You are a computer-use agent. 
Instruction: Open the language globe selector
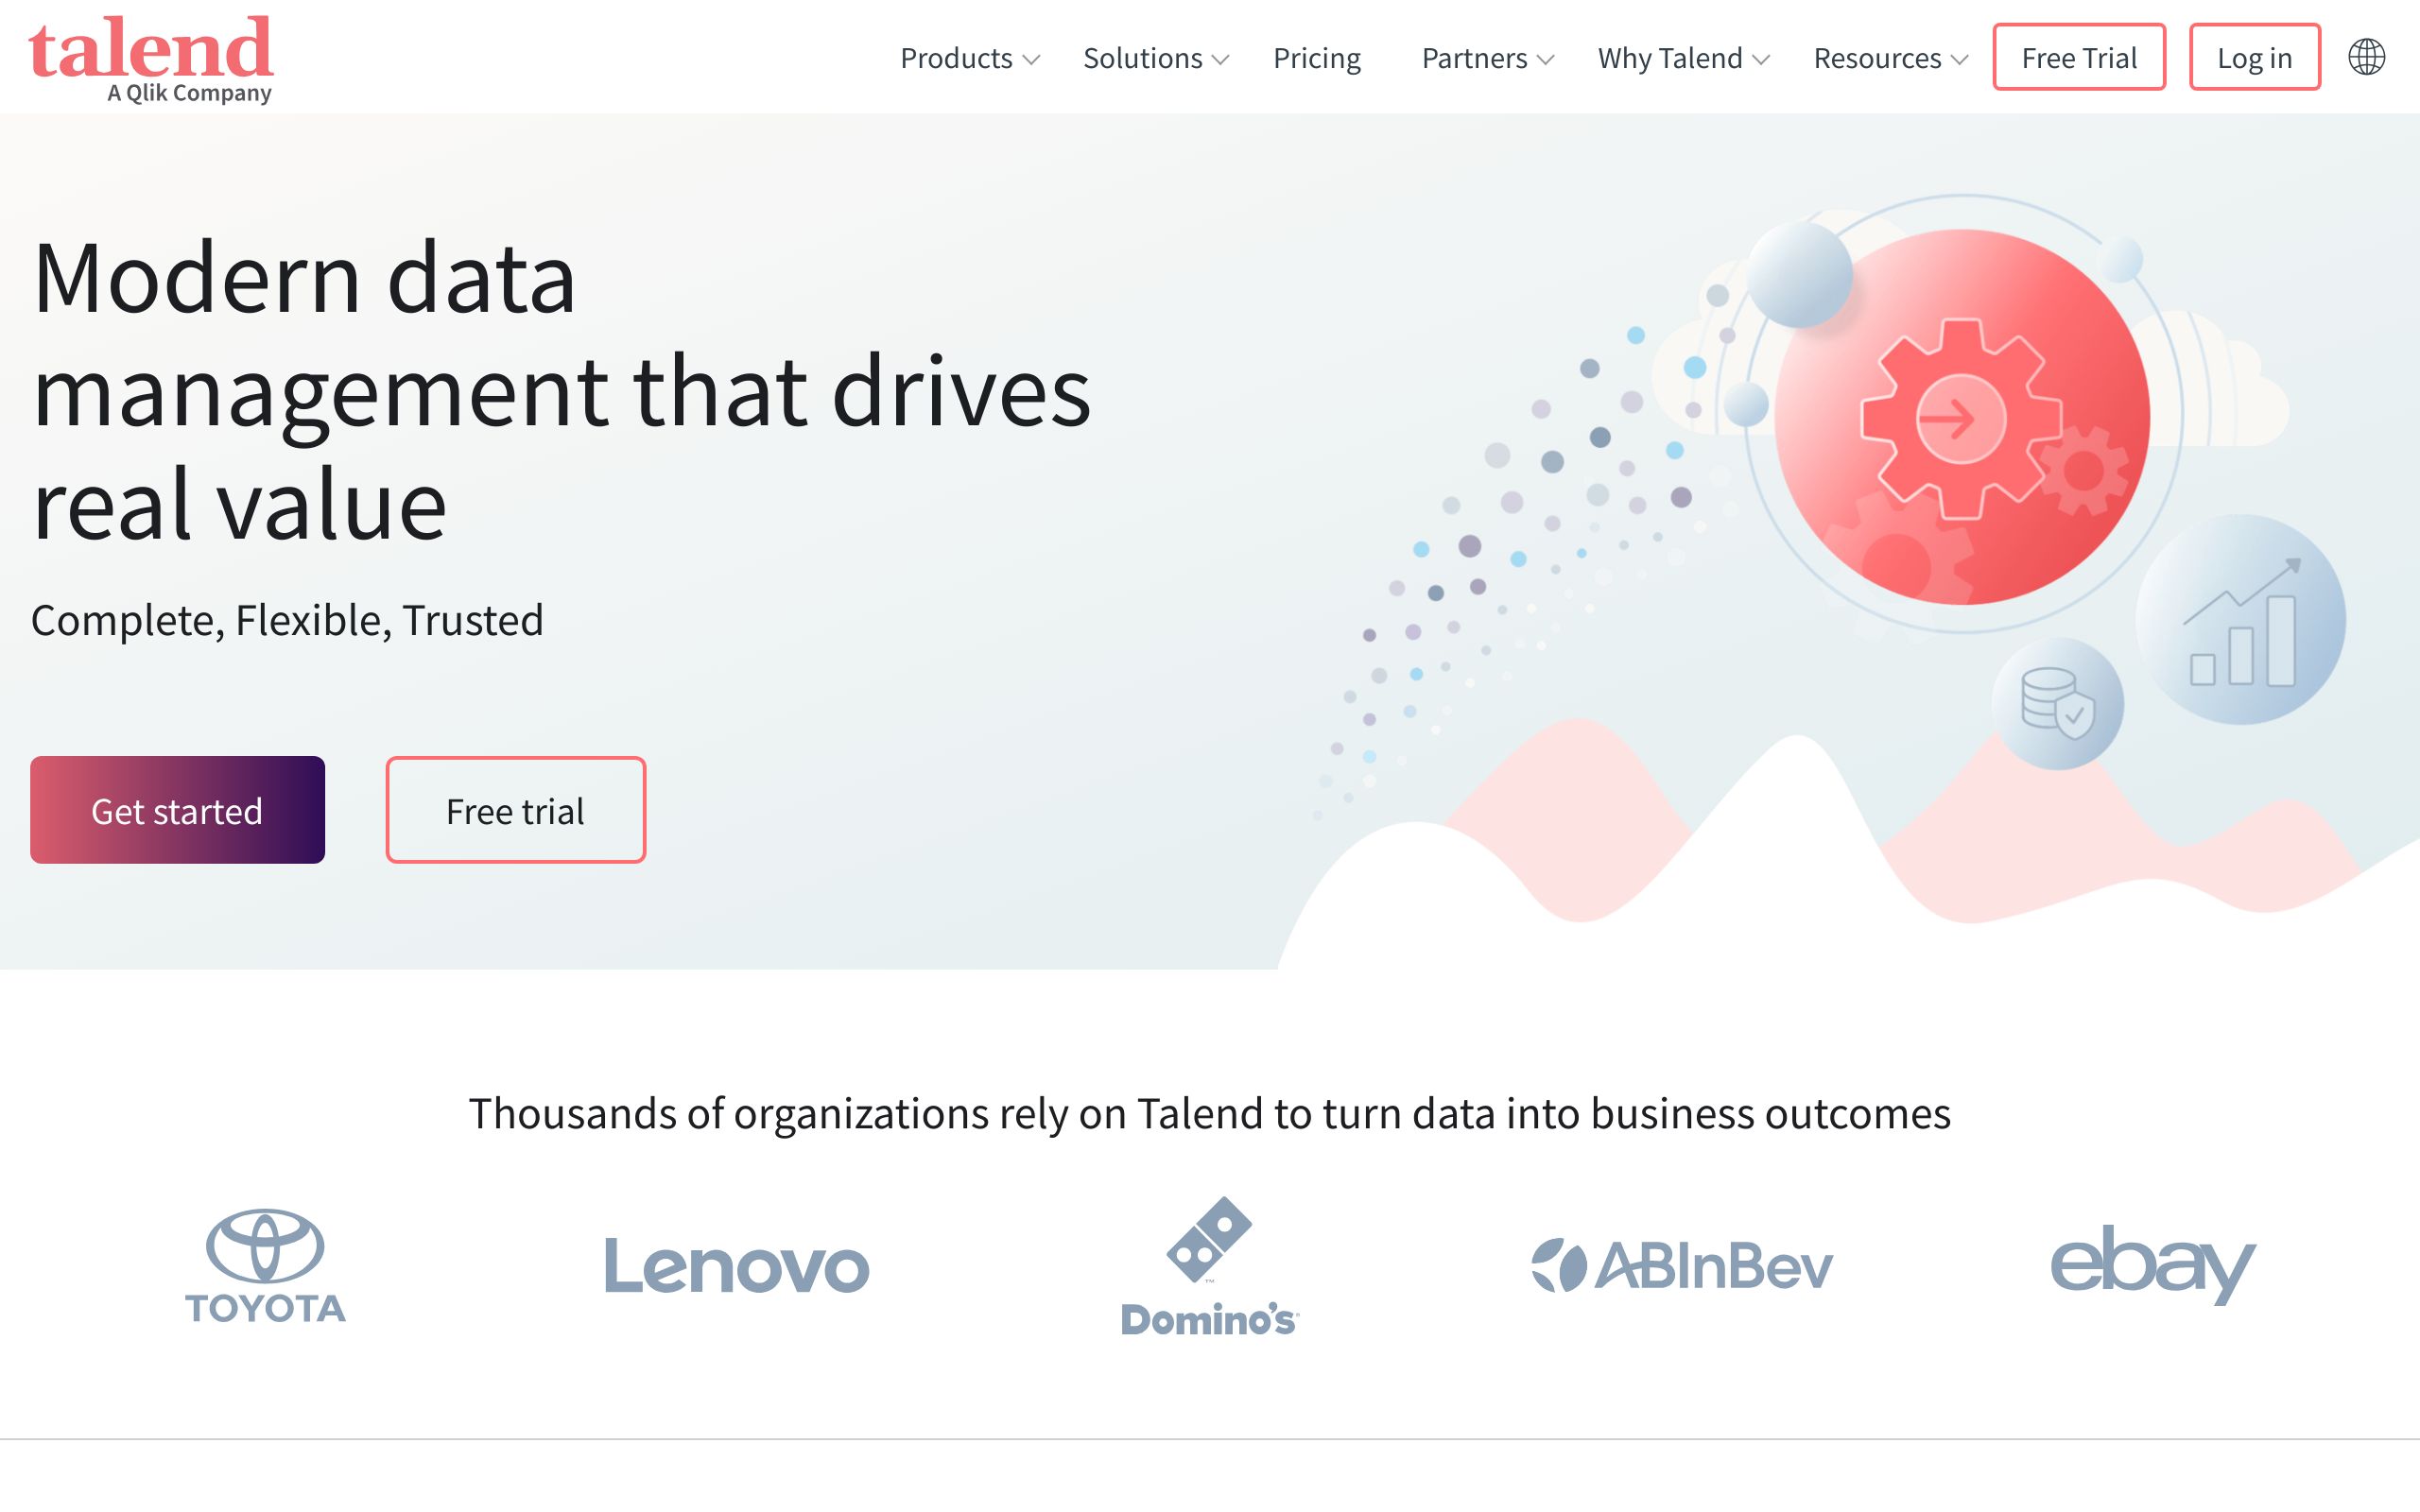pos(2365,57)
